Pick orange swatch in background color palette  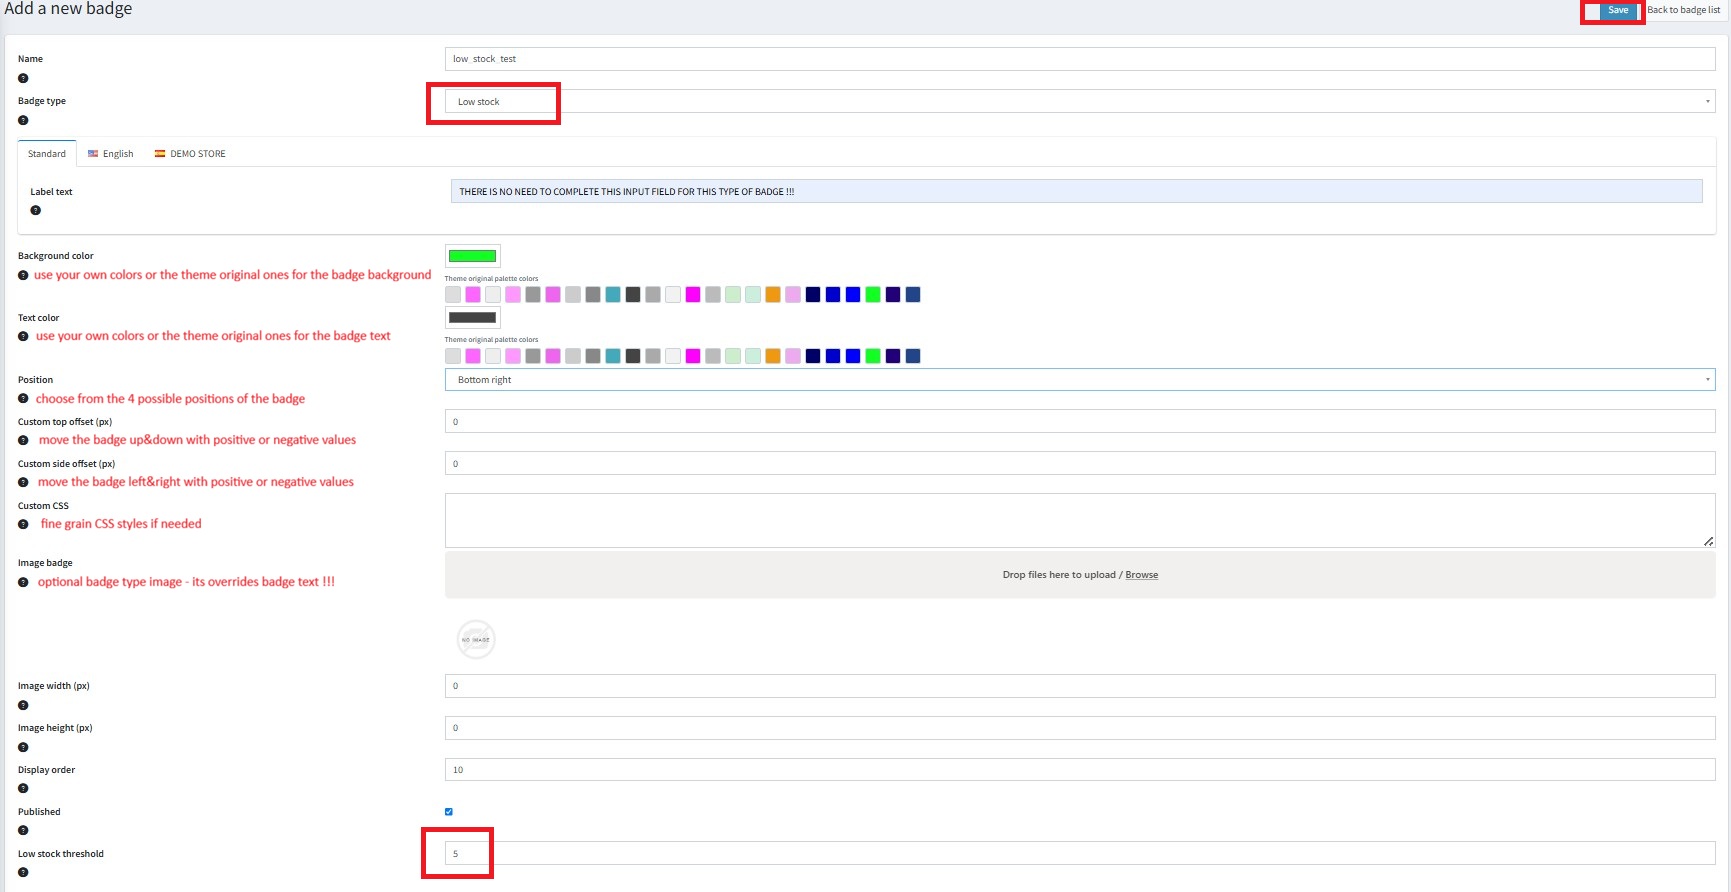point(773,295)
